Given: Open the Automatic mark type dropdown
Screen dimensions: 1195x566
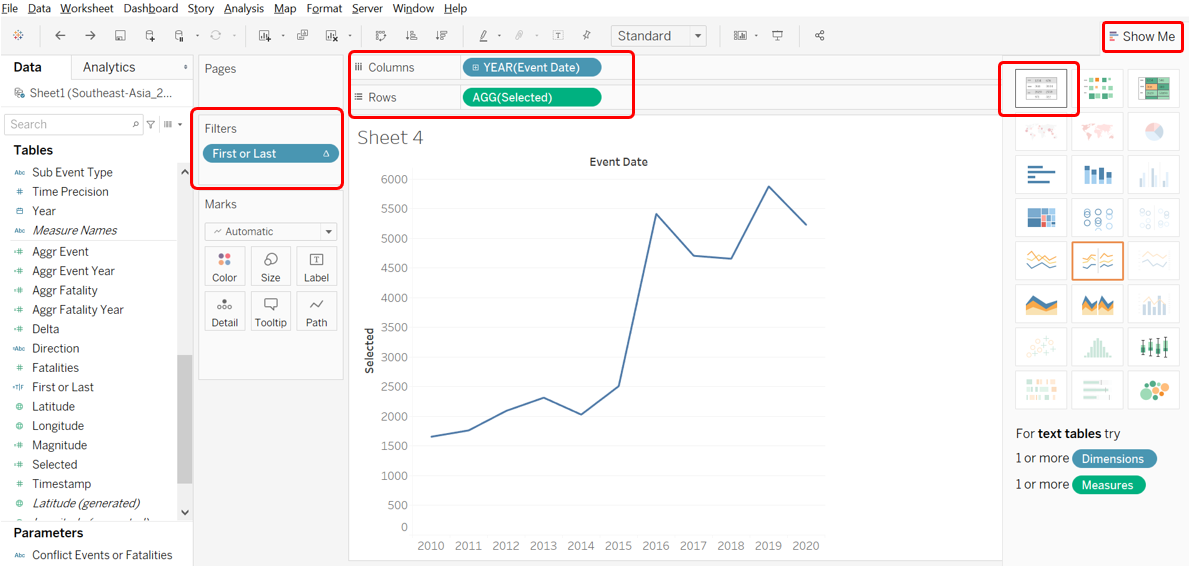Looking at the screenshot, I should pyautogui.click(x=271, y=232).
